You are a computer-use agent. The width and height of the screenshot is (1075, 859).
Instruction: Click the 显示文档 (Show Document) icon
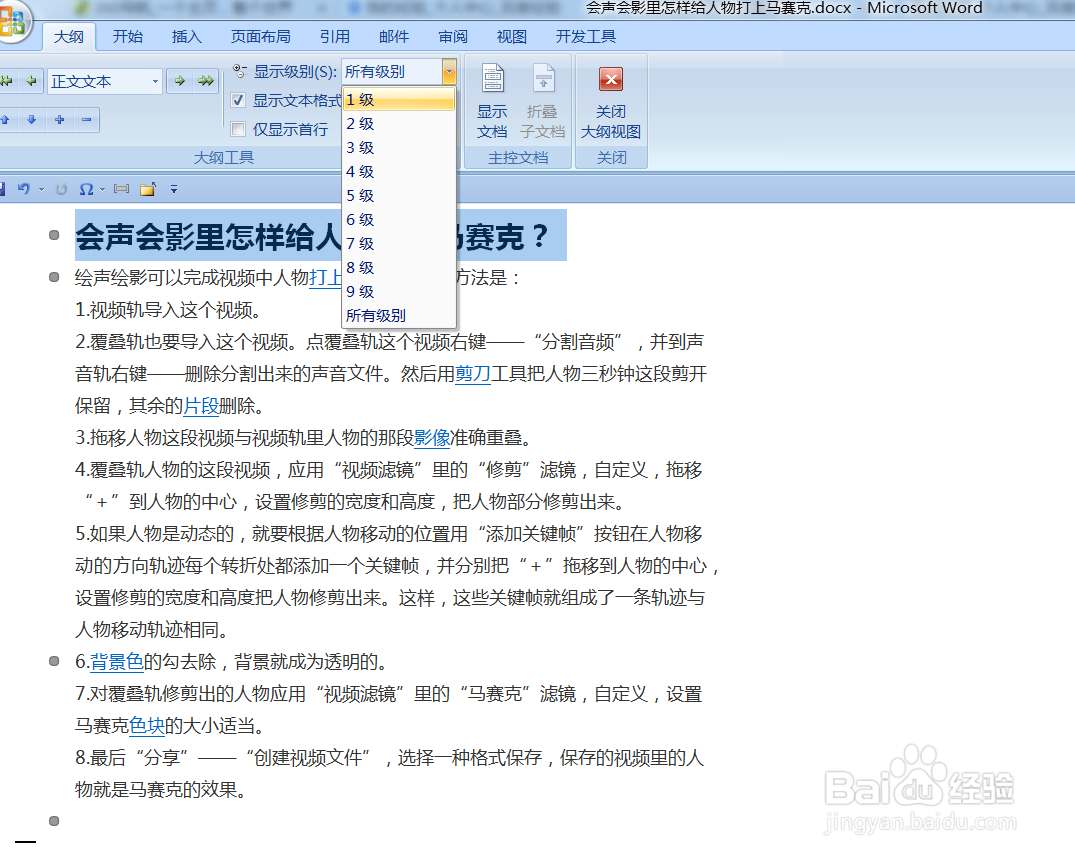click(x=492, y=95)
